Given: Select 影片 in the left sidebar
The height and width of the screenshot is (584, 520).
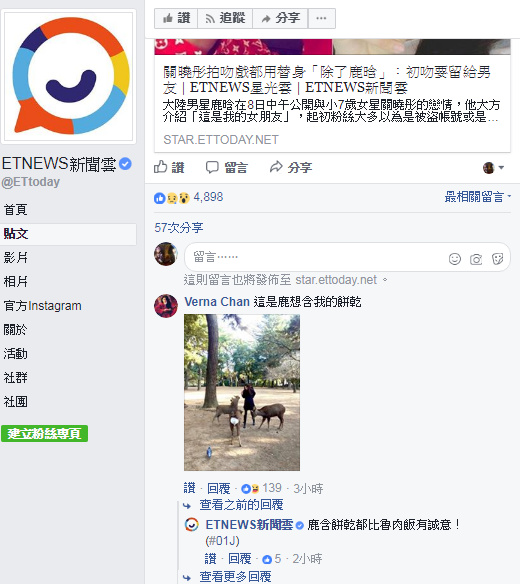Looking at the screenshot, I should [16, 258].
